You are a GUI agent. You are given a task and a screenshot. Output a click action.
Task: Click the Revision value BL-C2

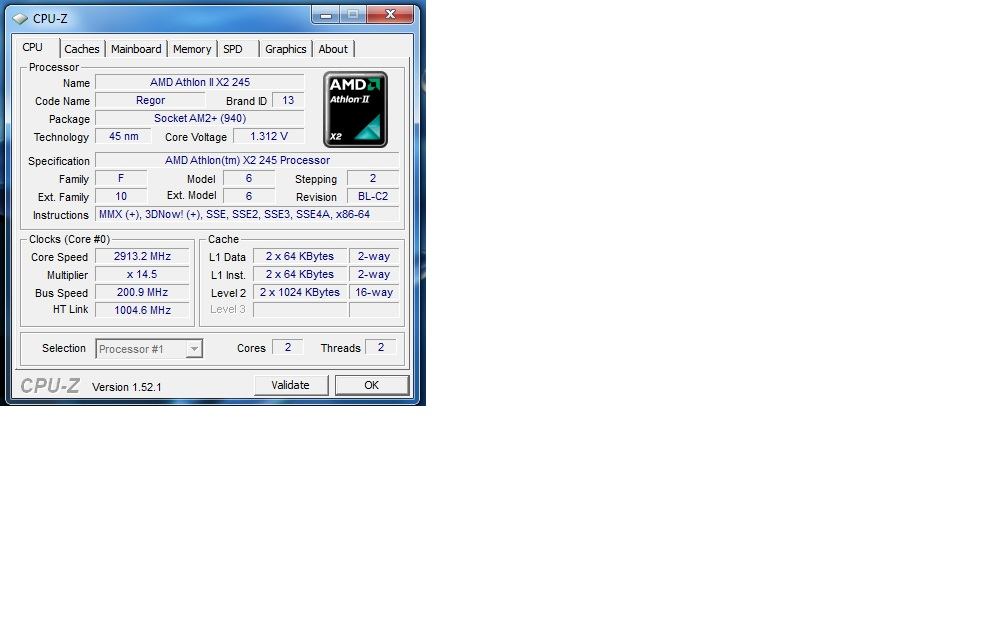coord(373,196)
